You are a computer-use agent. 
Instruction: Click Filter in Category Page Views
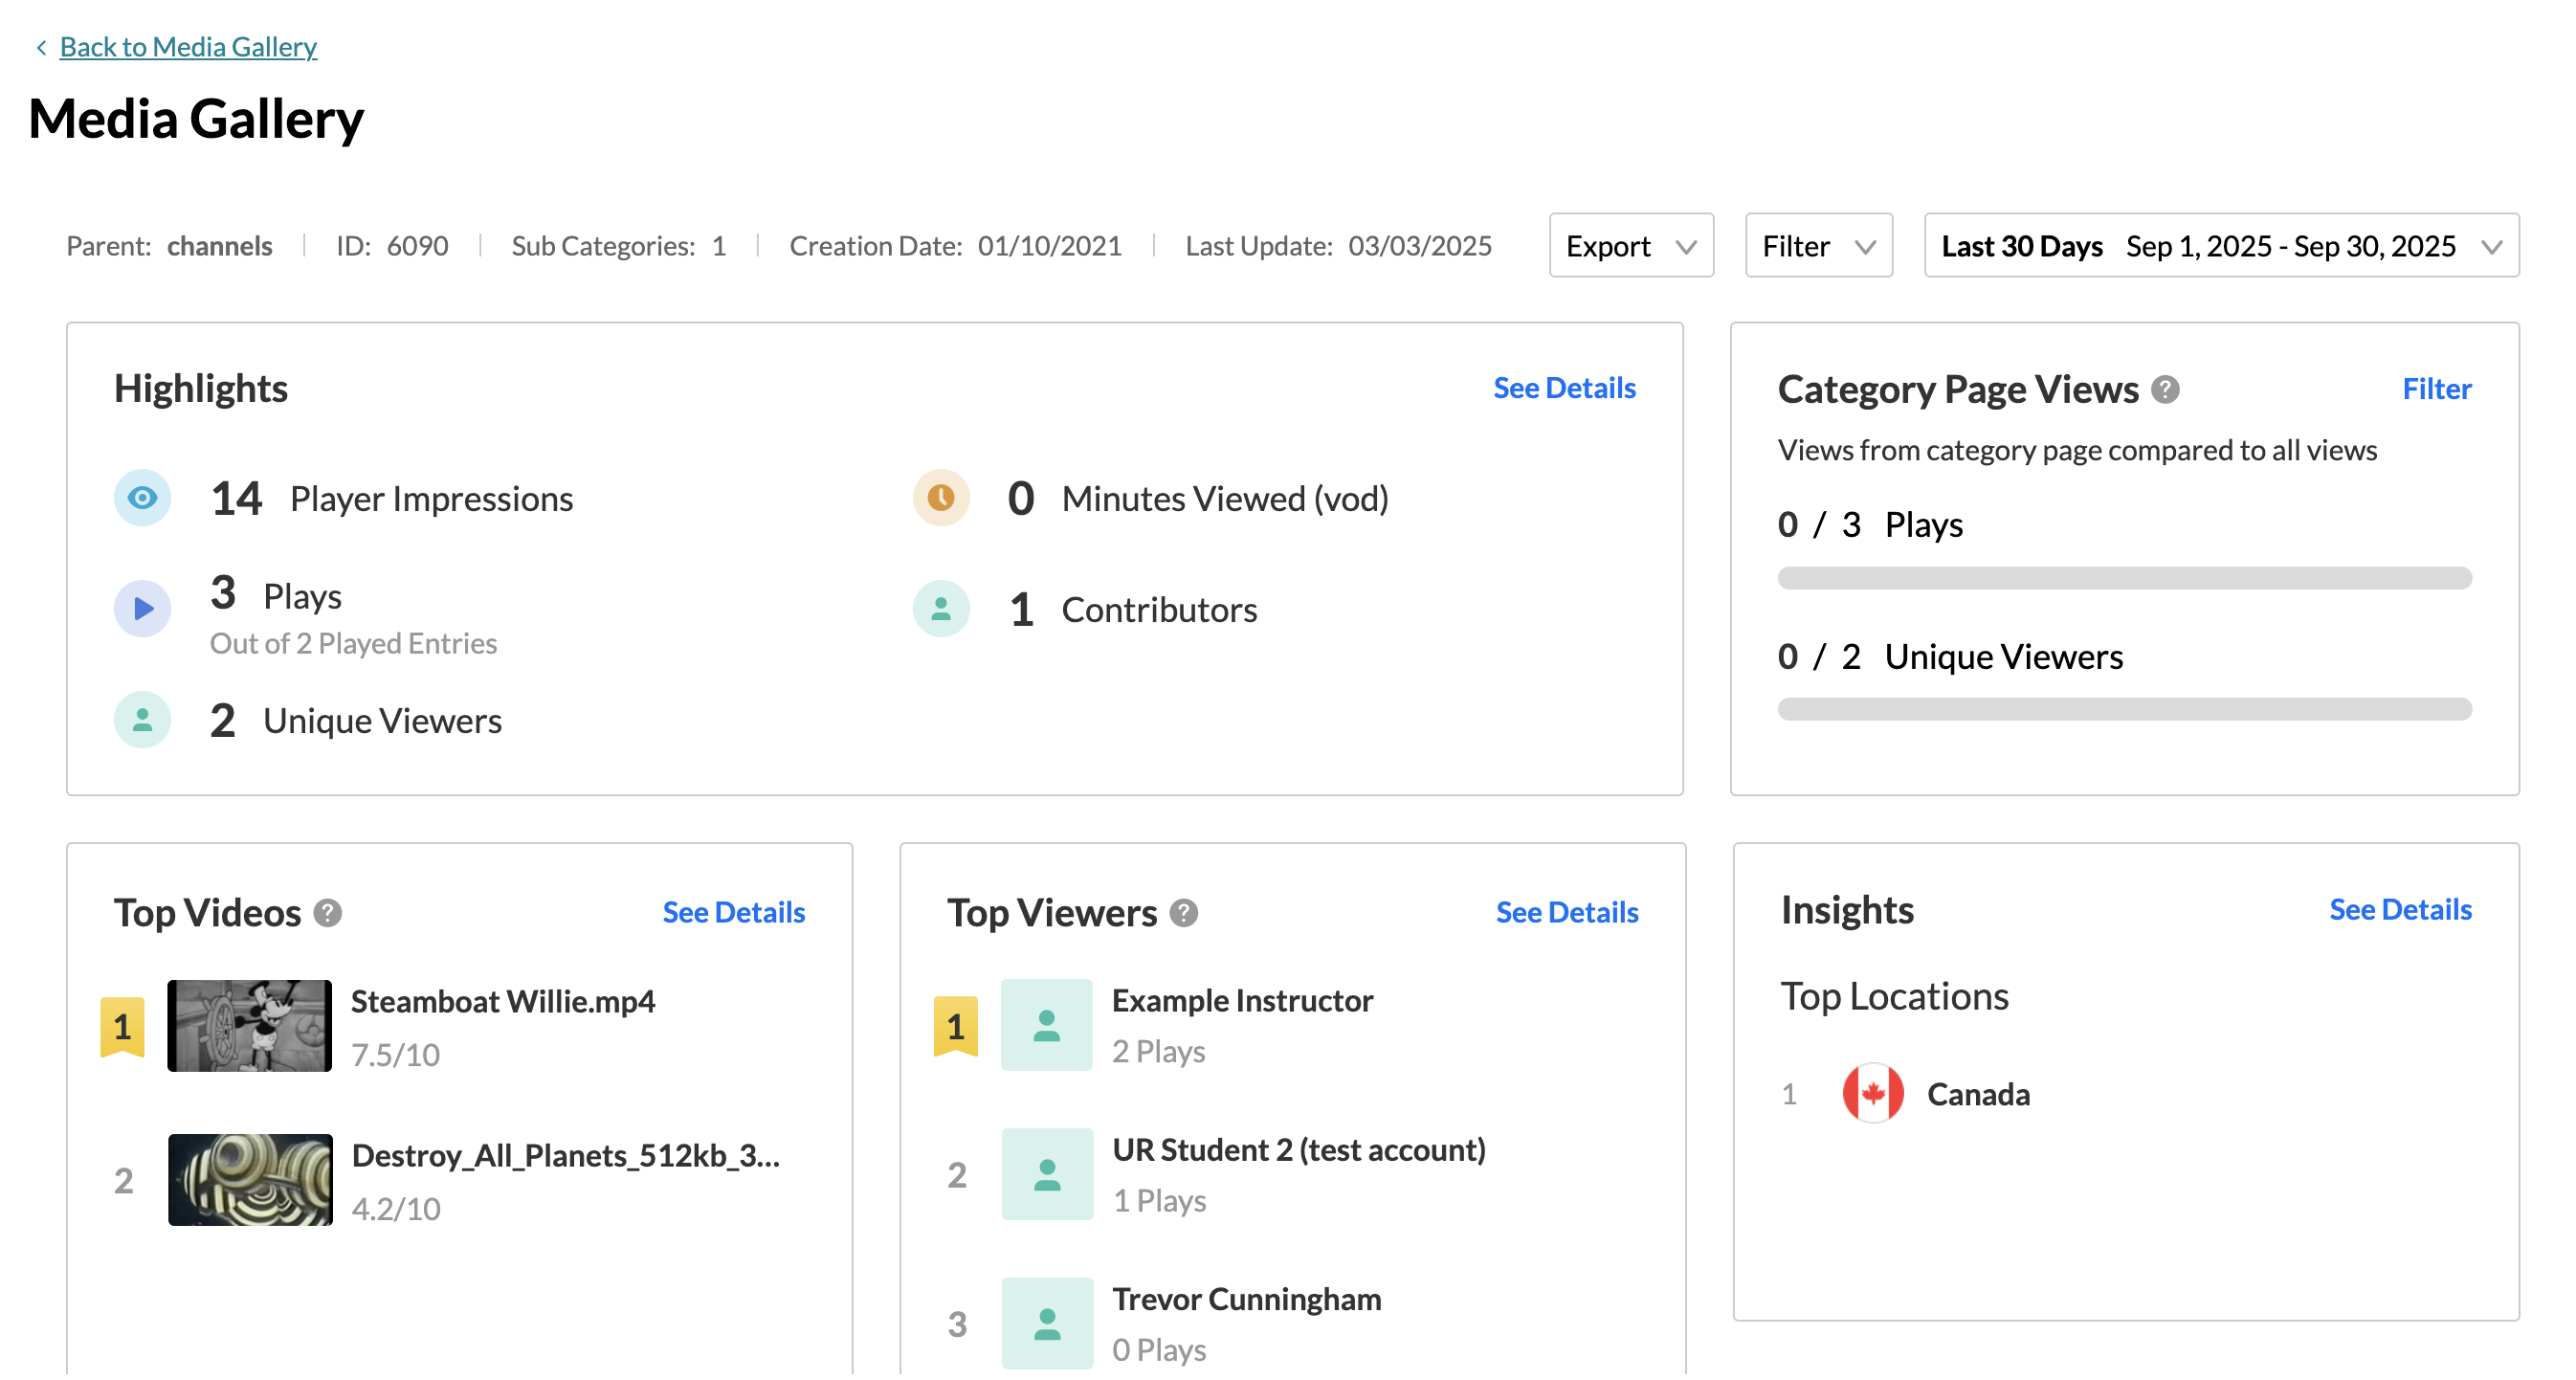pos(2436,389)
